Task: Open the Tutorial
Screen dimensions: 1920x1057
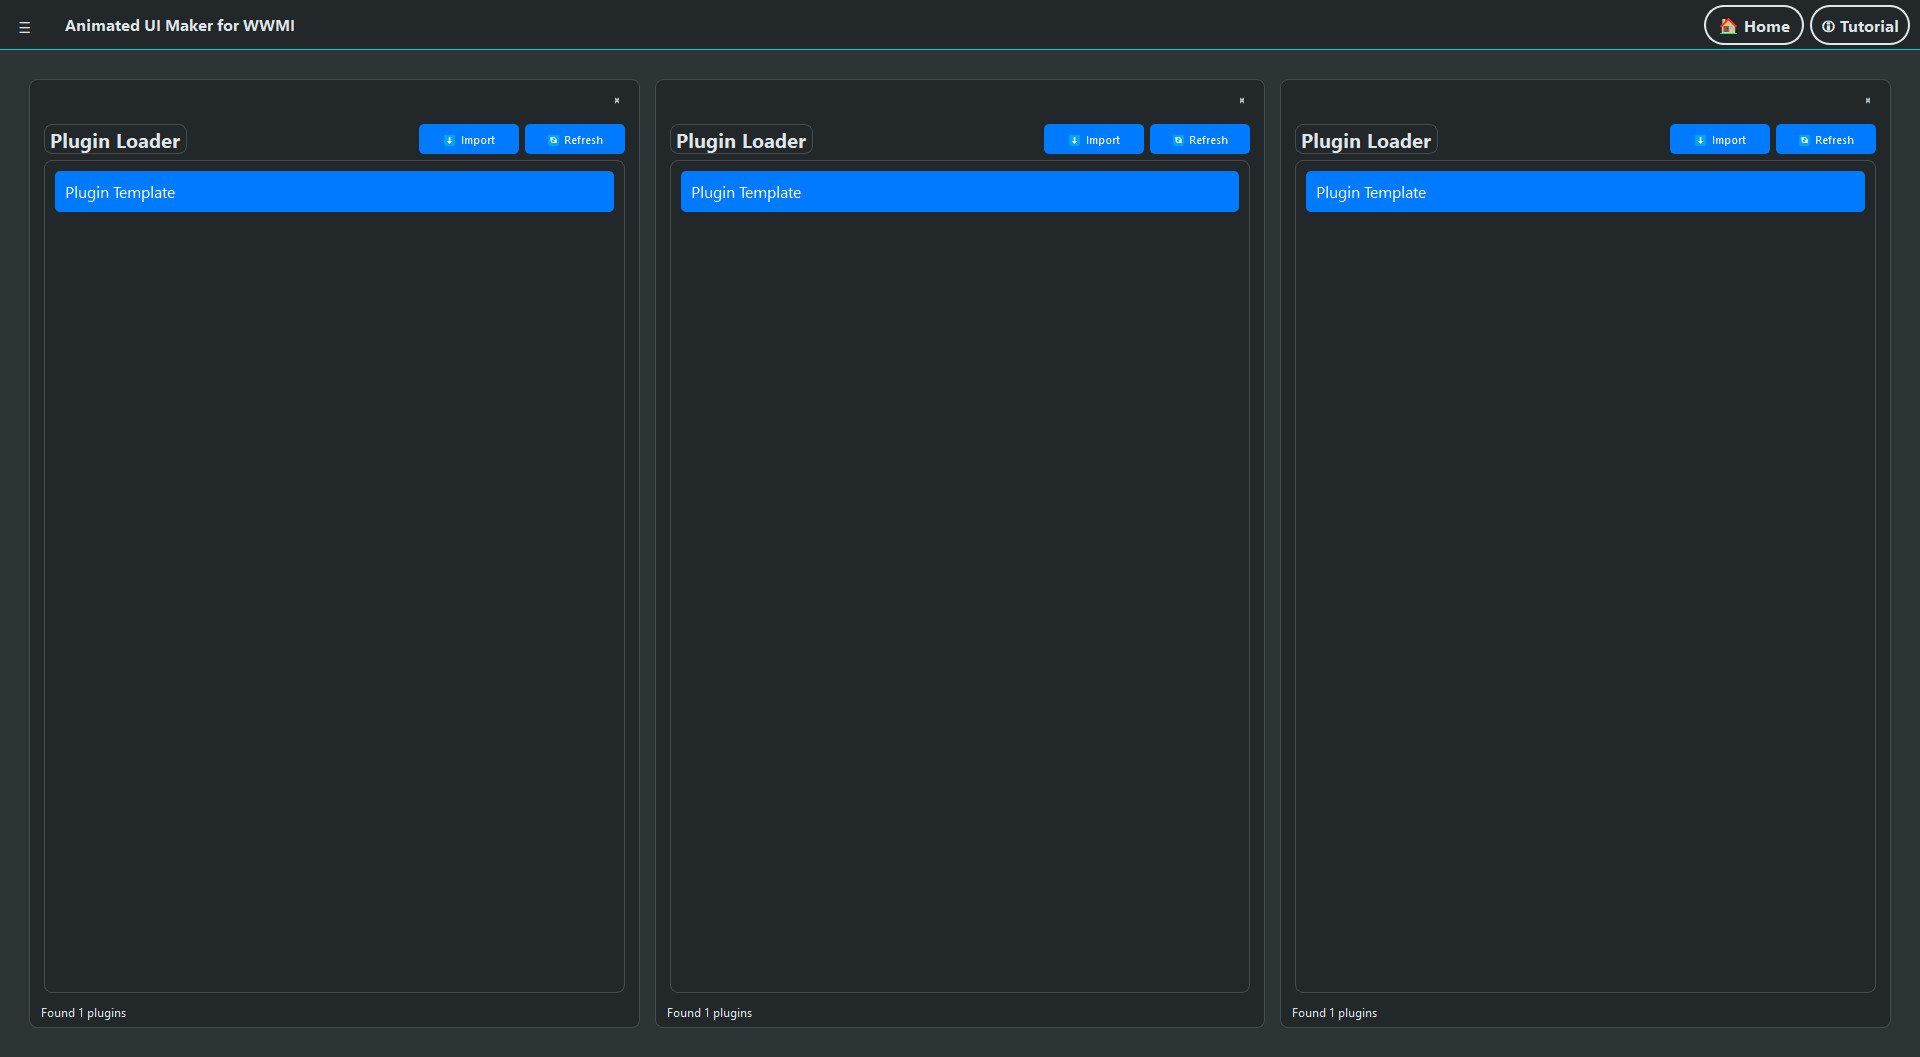Action: tap(1859, 25)
